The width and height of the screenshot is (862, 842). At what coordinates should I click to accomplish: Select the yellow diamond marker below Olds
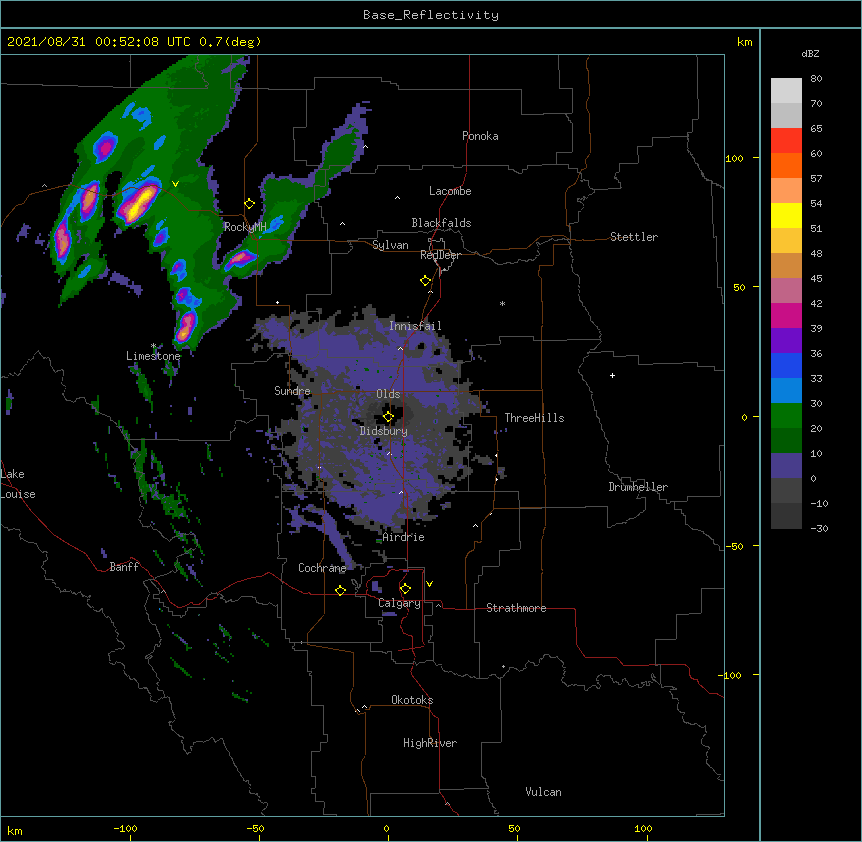pyautogui.click(x=388, y=417)
